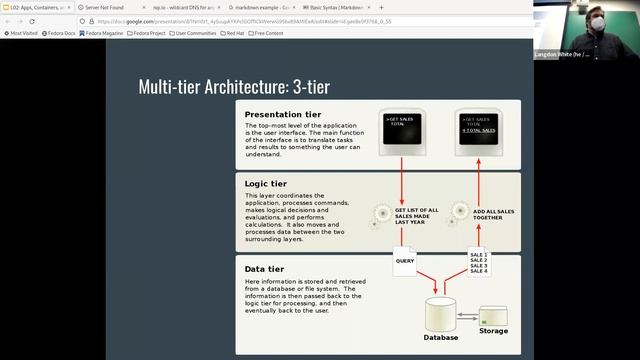Go back to the previous page
Screen dimensions: 640x360
tap(7, 21)
